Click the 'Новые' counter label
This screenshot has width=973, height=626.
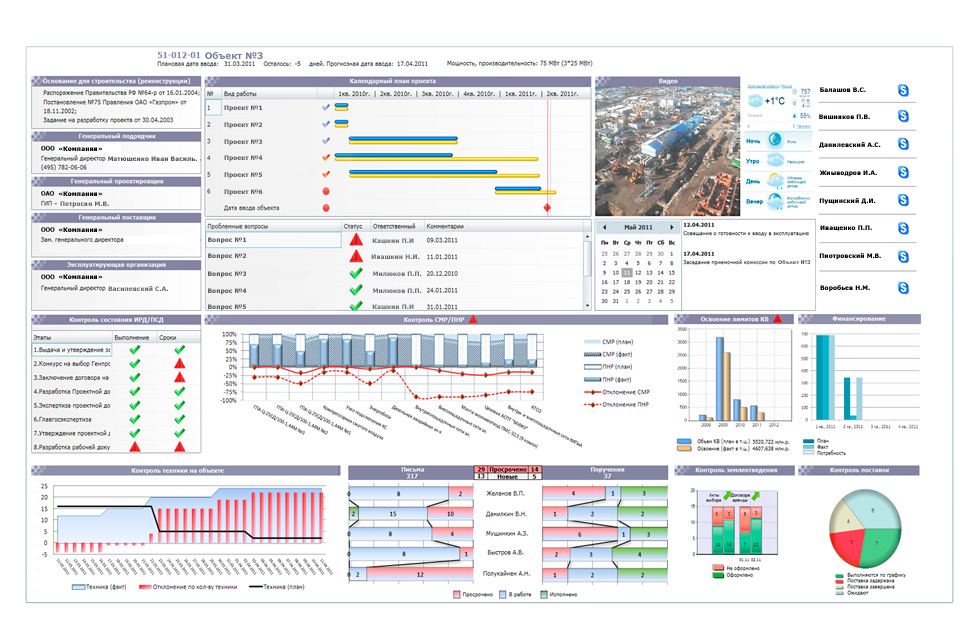tap(508, 476)
